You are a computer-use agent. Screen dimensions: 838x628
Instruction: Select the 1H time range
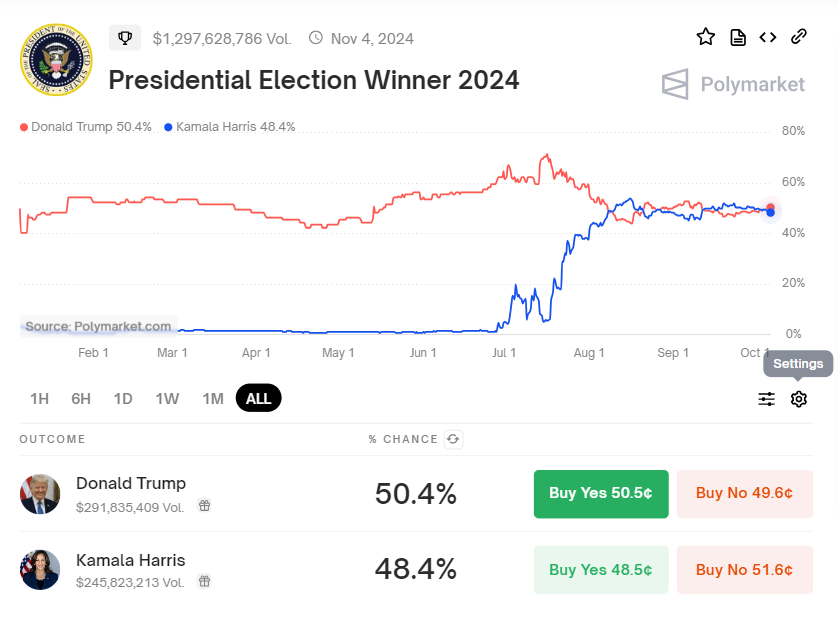click(x=39, y=398)
